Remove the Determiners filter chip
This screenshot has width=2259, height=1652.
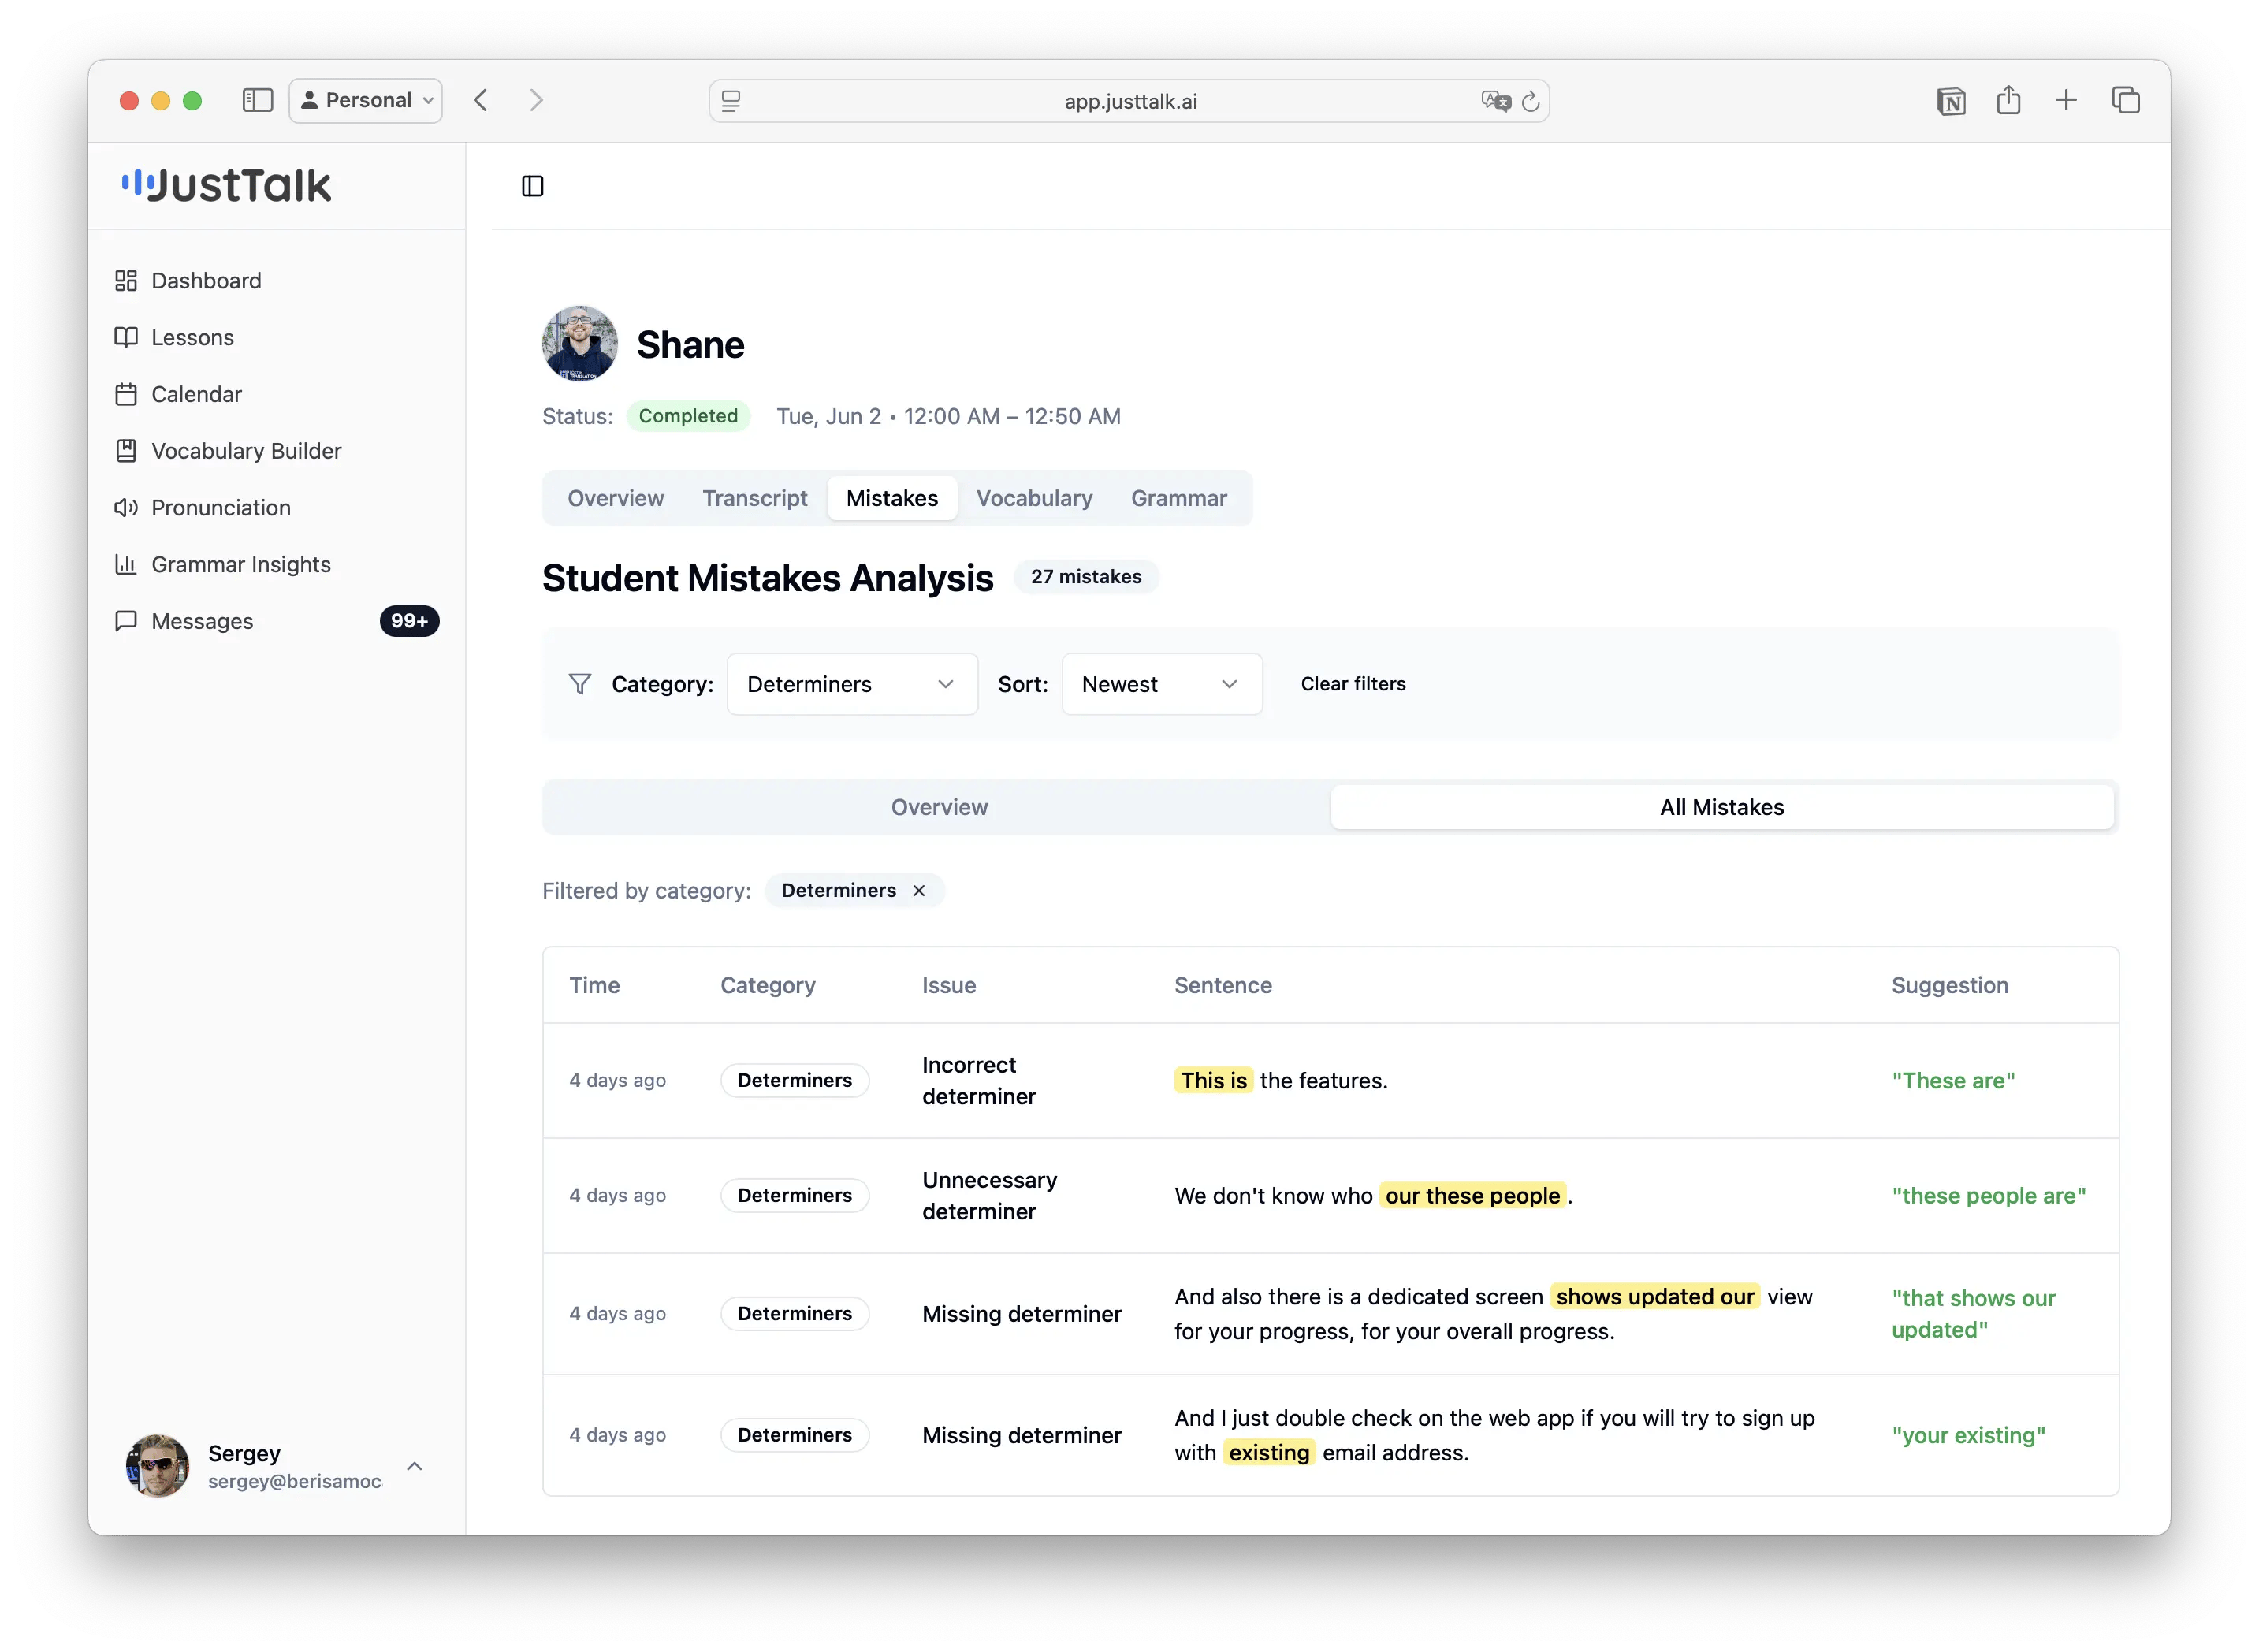tap(919, 891)
